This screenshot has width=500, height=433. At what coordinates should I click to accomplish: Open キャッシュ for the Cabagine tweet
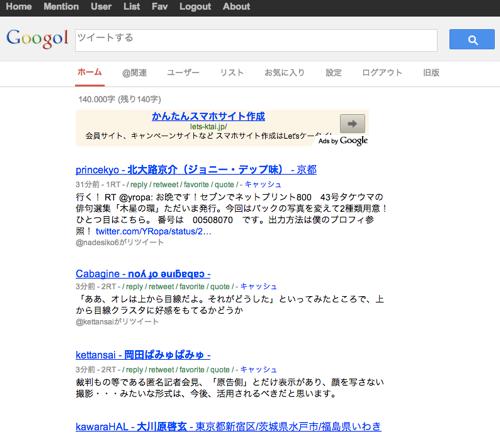click(x=258, y=286)
